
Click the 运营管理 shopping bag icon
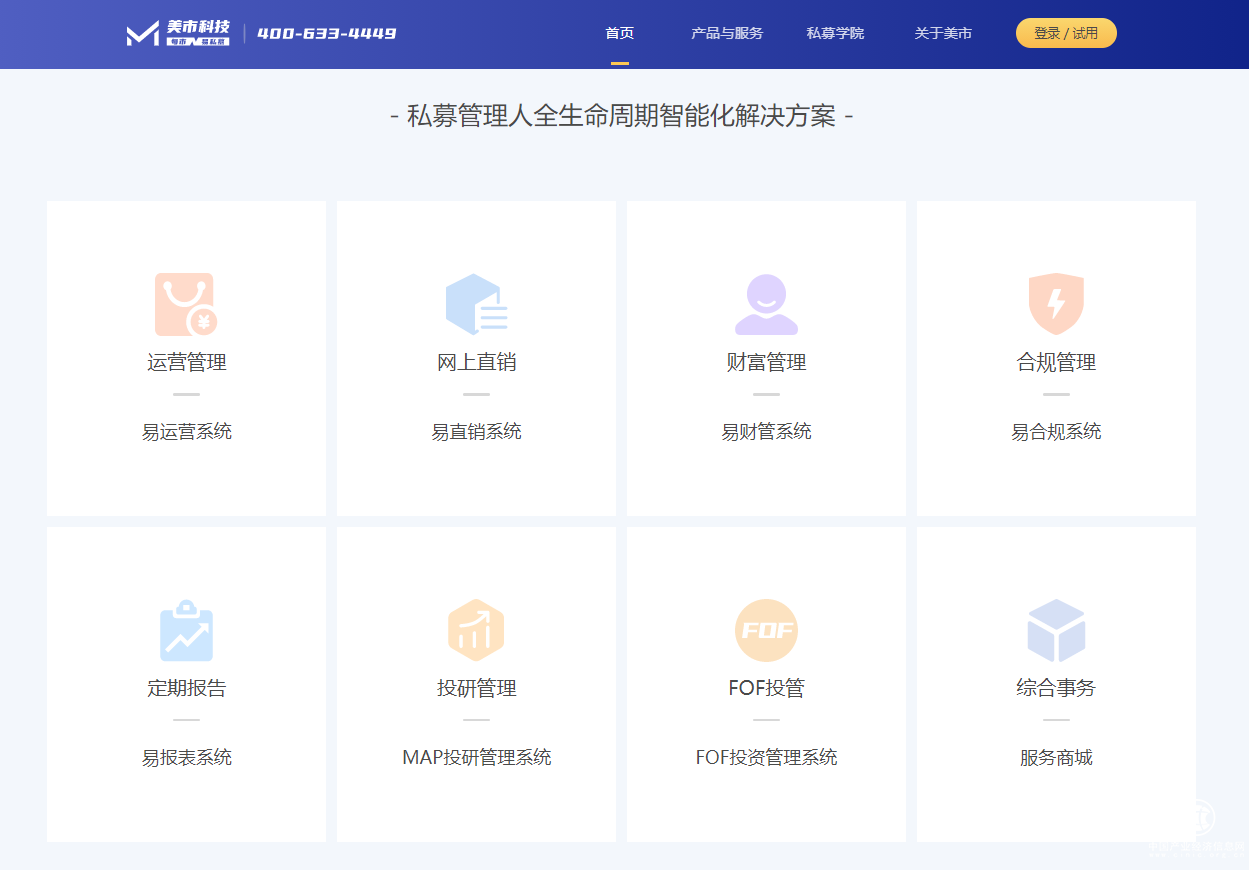point(186,303)
